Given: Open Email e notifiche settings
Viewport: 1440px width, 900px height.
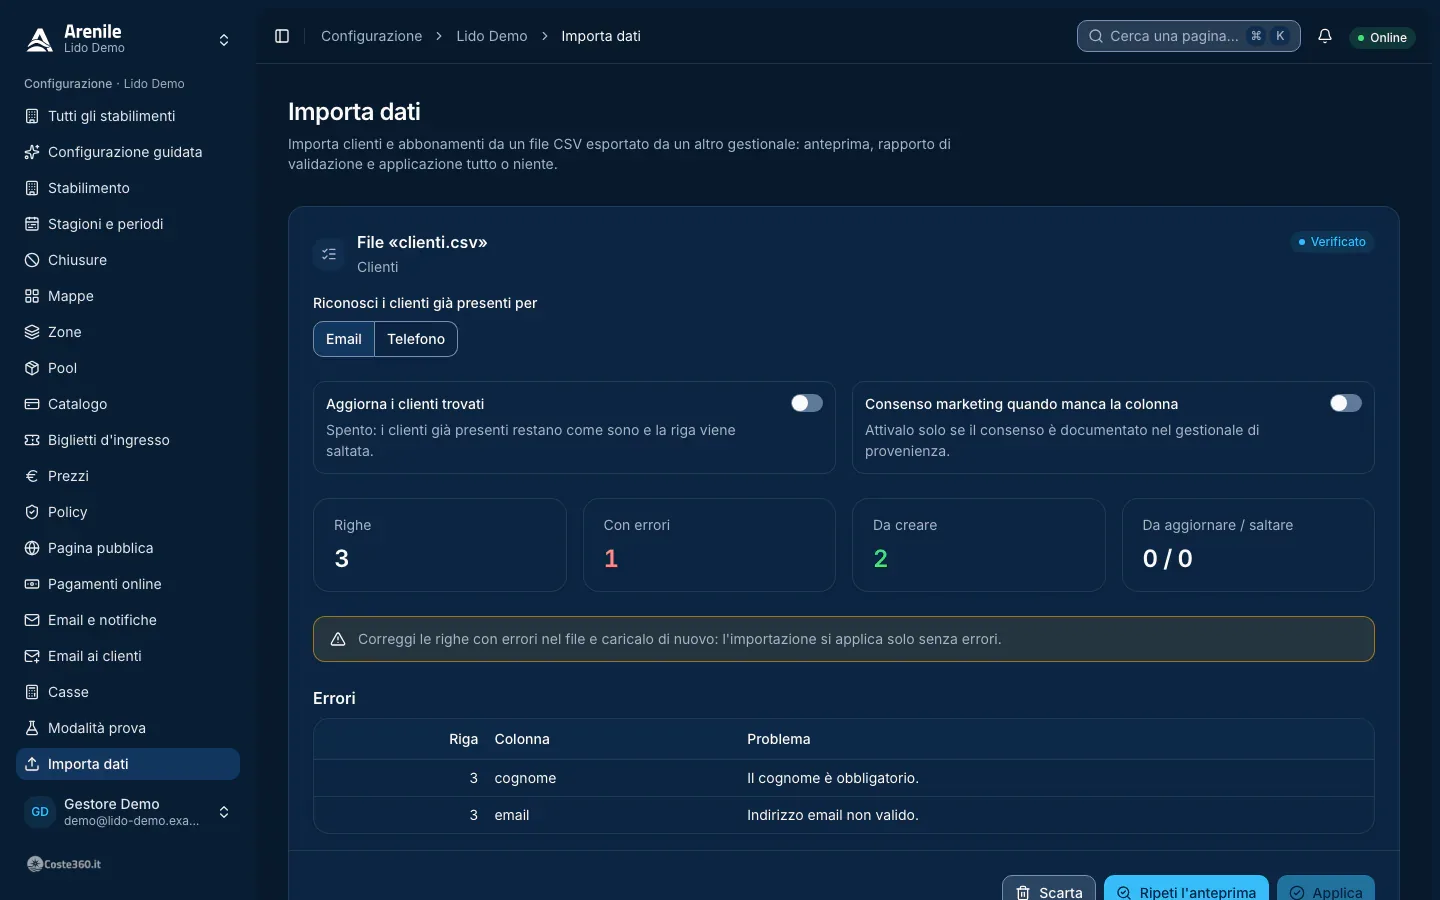Looking at the screenshot, I should (128, 620).
